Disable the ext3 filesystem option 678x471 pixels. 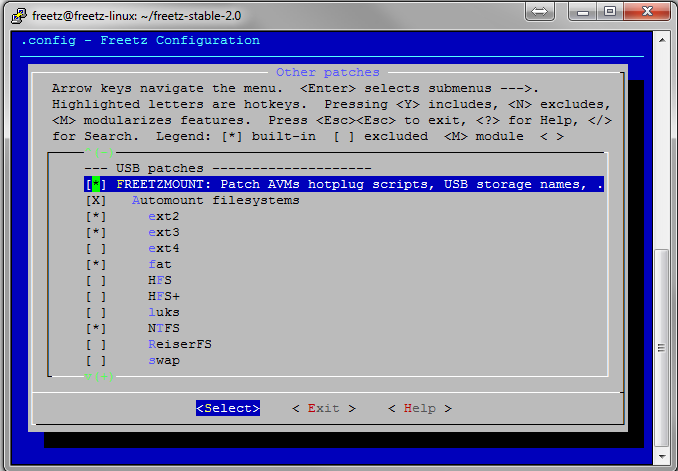pyautogui.click(x=96, y=232)
